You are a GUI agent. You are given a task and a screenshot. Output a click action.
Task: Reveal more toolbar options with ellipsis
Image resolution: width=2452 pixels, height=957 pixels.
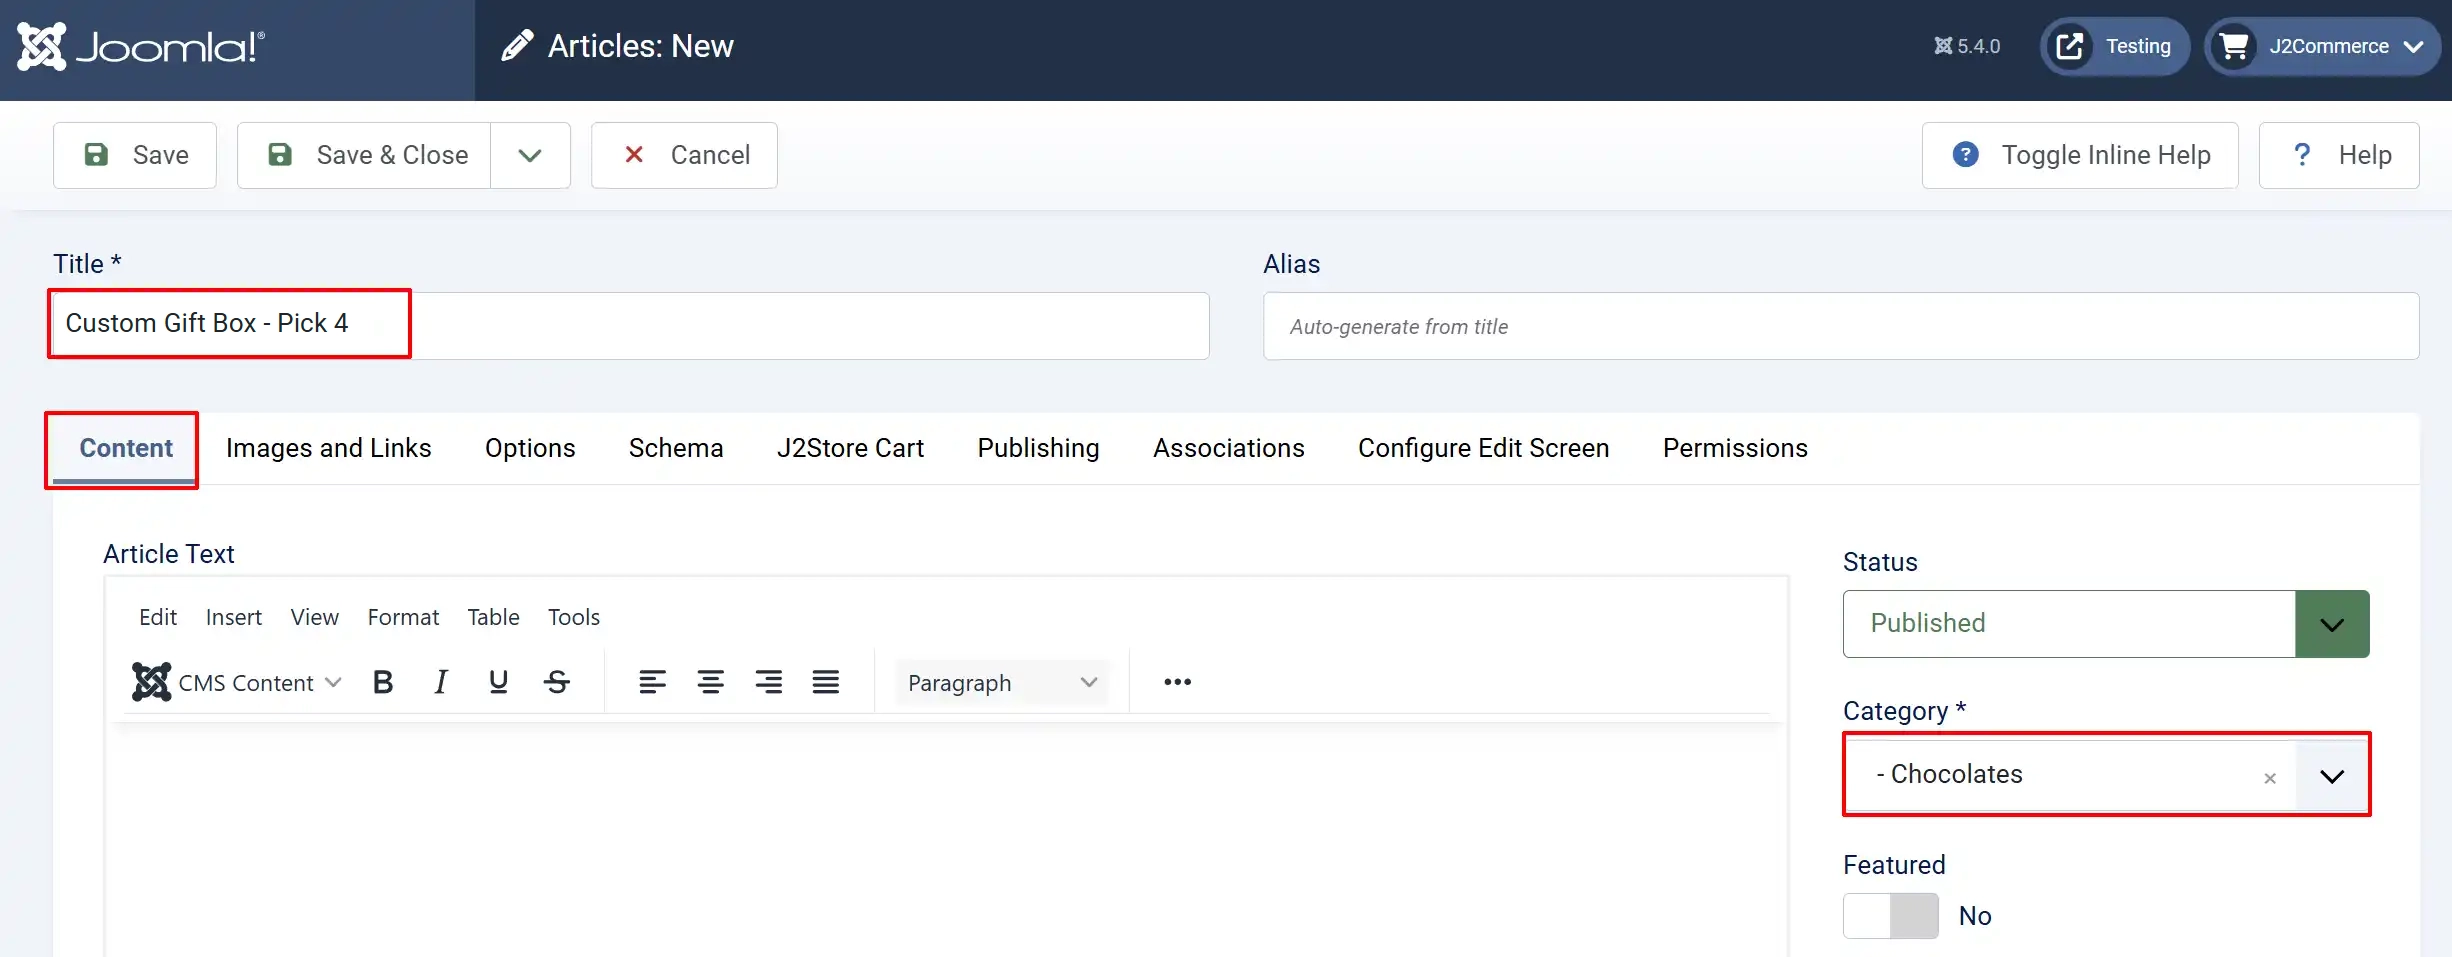[x=1177, y=682]
